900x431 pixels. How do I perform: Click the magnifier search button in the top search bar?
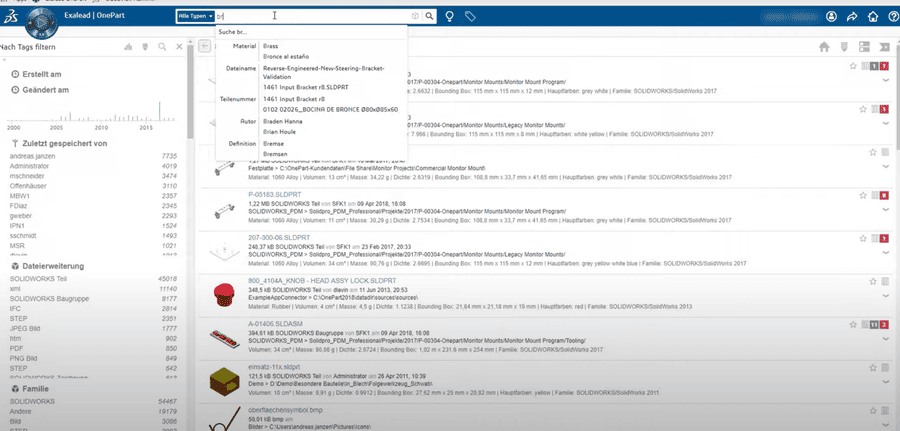tap(429, 17)
